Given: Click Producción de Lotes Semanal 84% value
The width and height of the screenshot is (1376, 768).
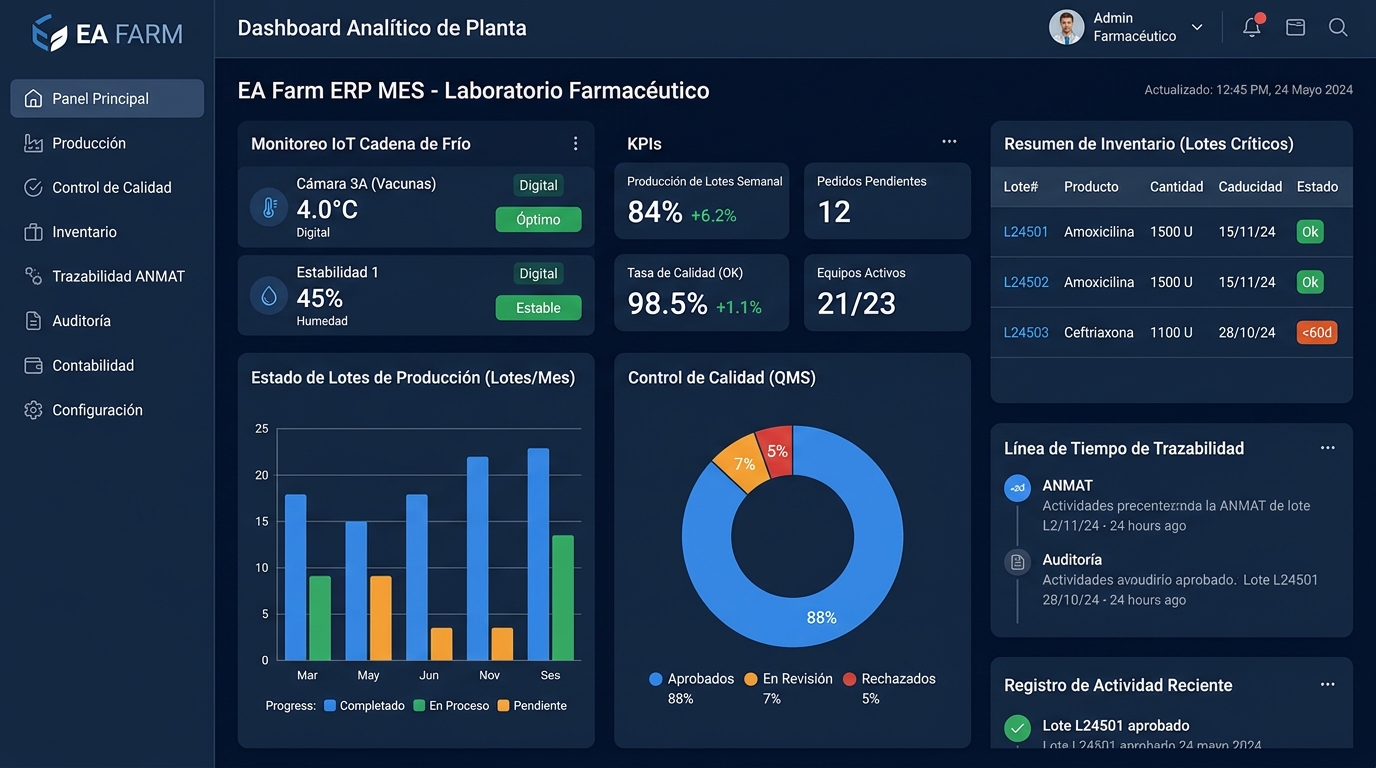Looking at the screenshot, I should pyautogui.click(x=655, y=212).
